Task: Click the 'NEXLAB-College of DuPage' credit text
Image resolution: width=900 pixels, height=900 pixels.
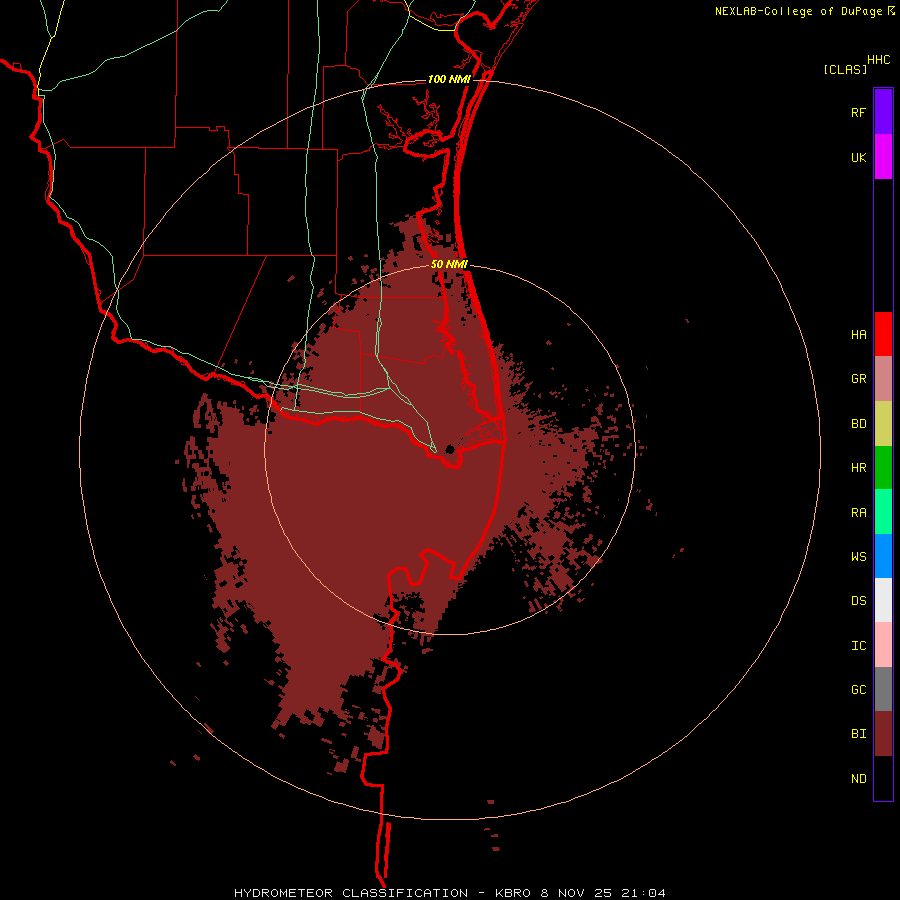Action: click(x=798, y=11)
